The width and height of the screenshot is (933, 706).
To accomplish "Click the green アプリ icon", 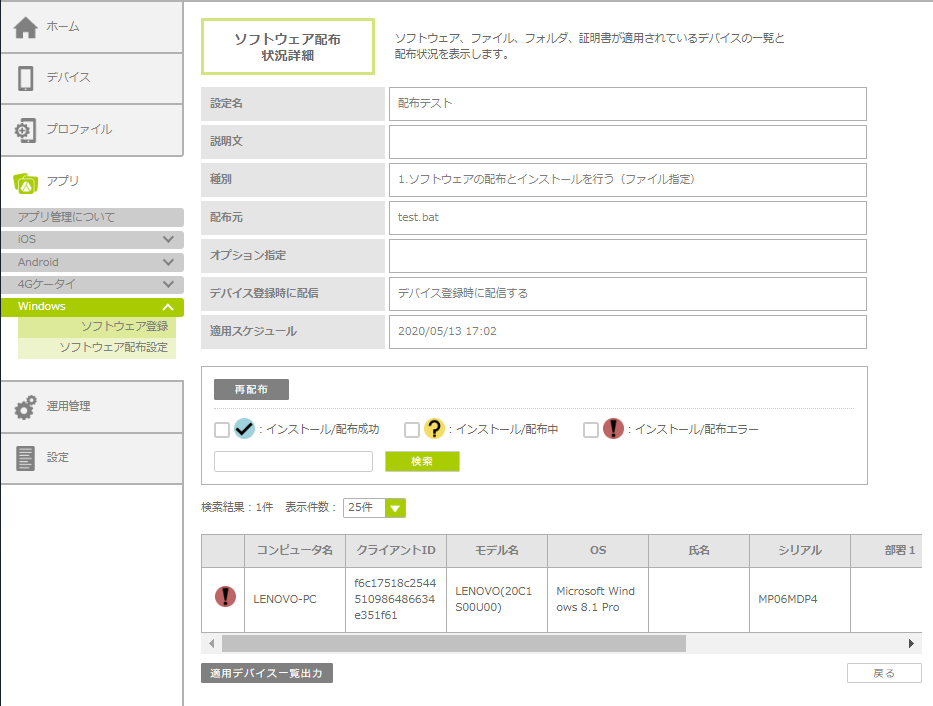I will (26, 182).
